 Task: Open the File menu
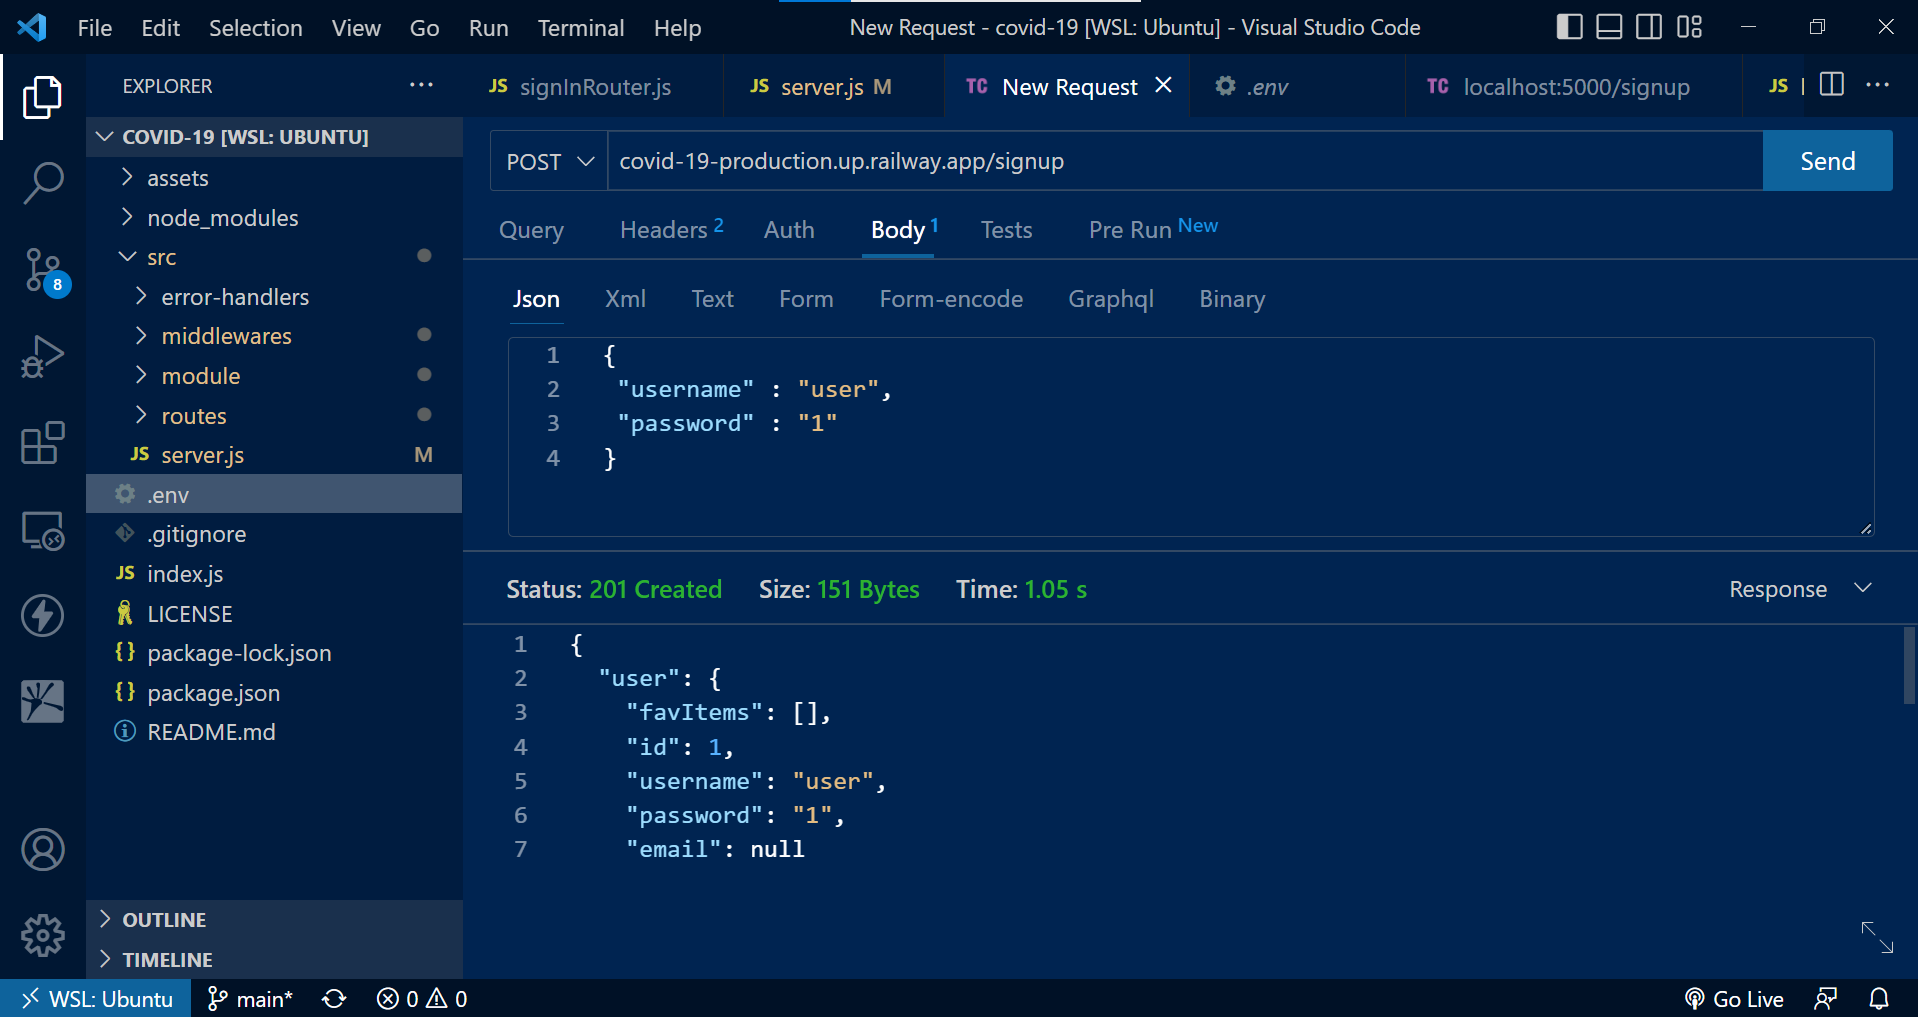95,28
